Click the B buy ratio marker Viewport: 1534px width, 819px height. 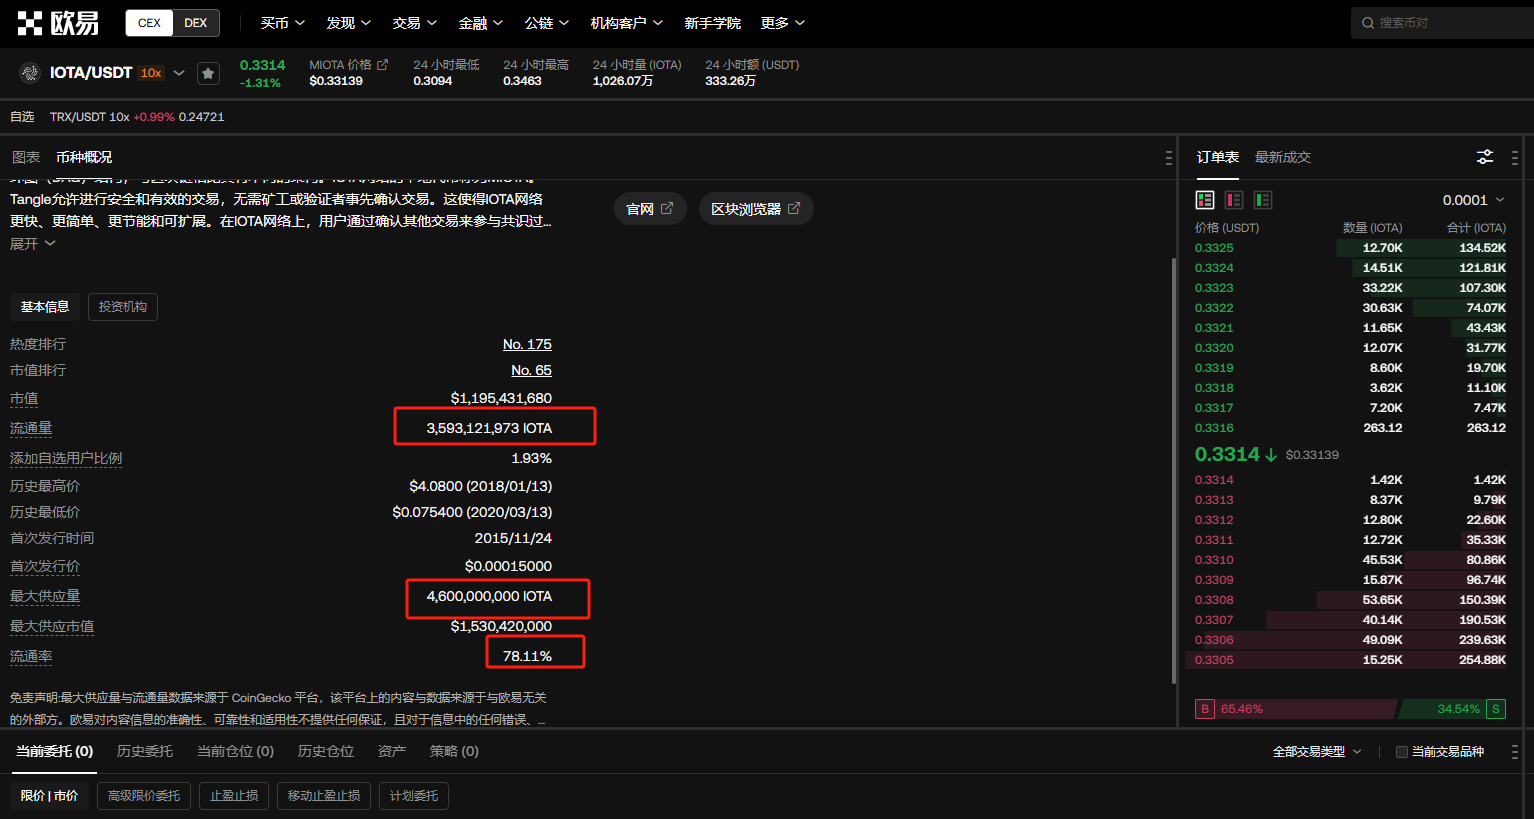(1205, 709)
